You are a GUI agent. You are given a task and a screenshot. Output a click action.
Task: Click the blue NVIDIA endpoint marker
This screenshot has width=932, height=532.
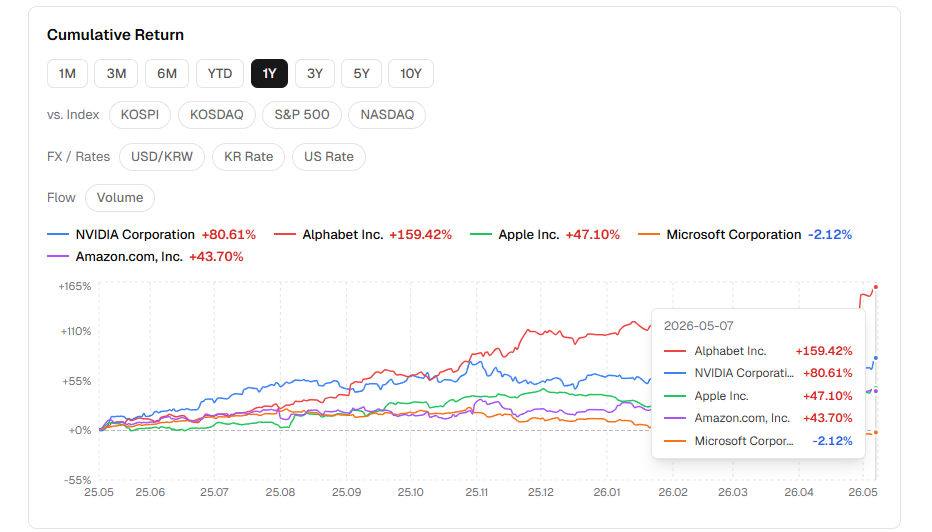coord(876,358)
